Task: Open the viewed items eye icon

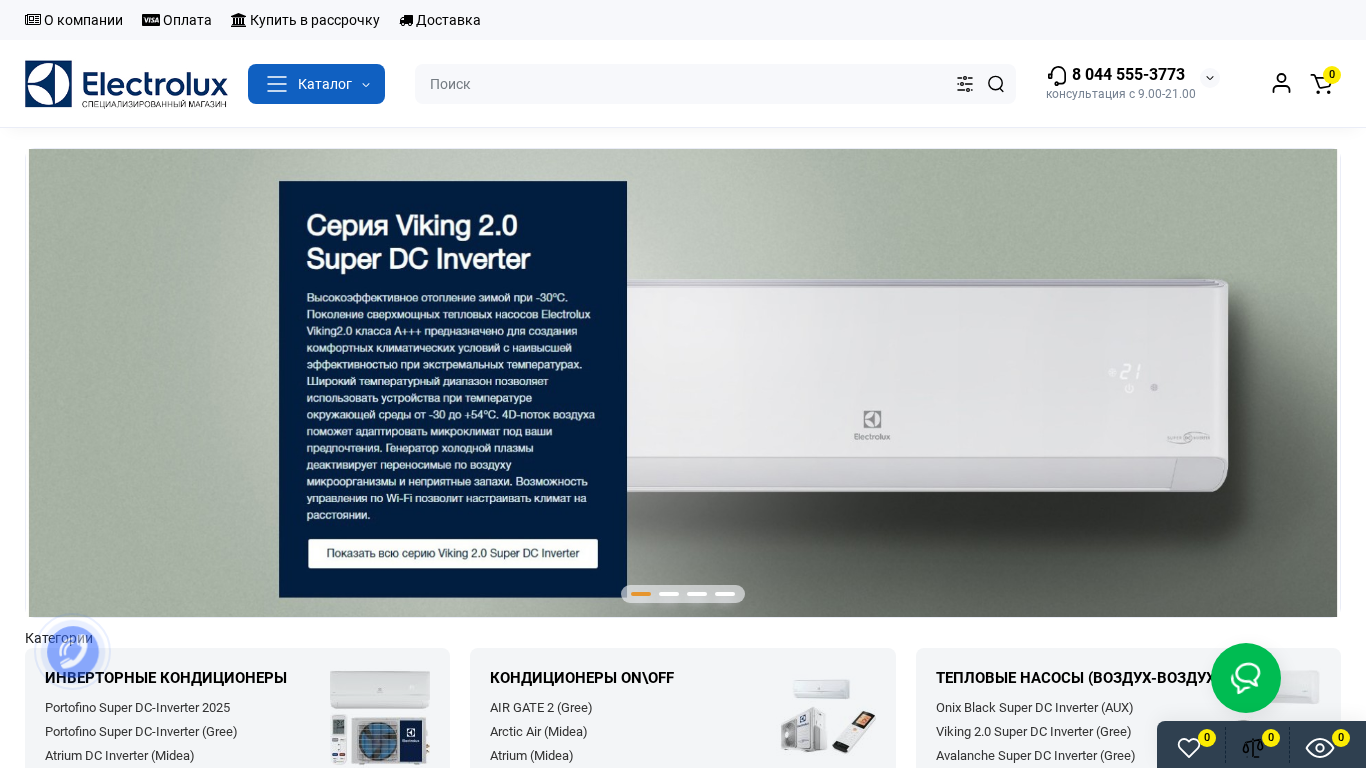Action: click(x=1320, y=747)
